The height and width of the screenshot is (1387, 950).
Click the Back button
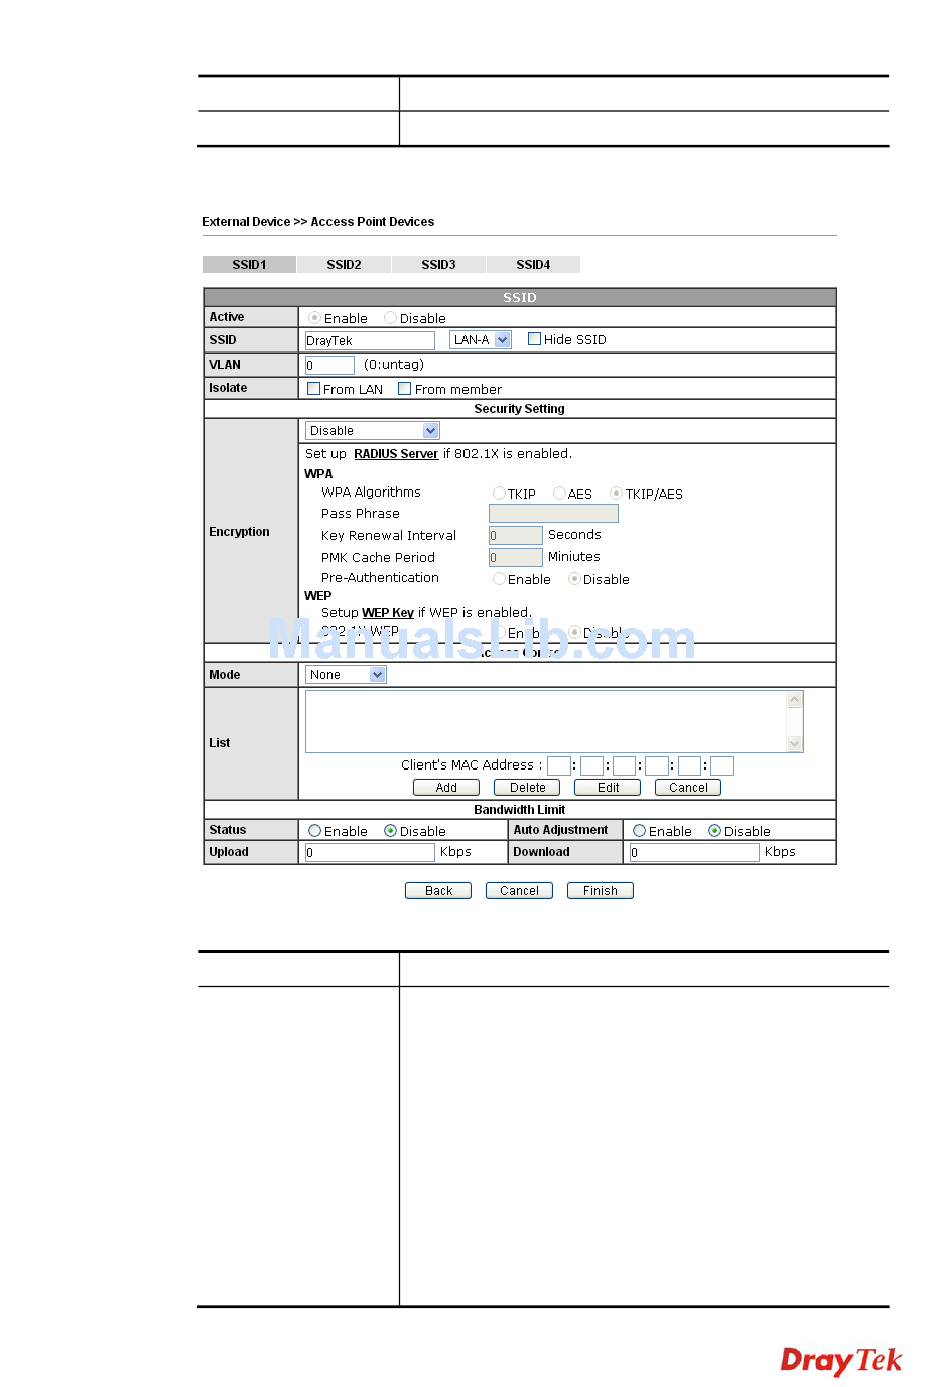[438, 891]
